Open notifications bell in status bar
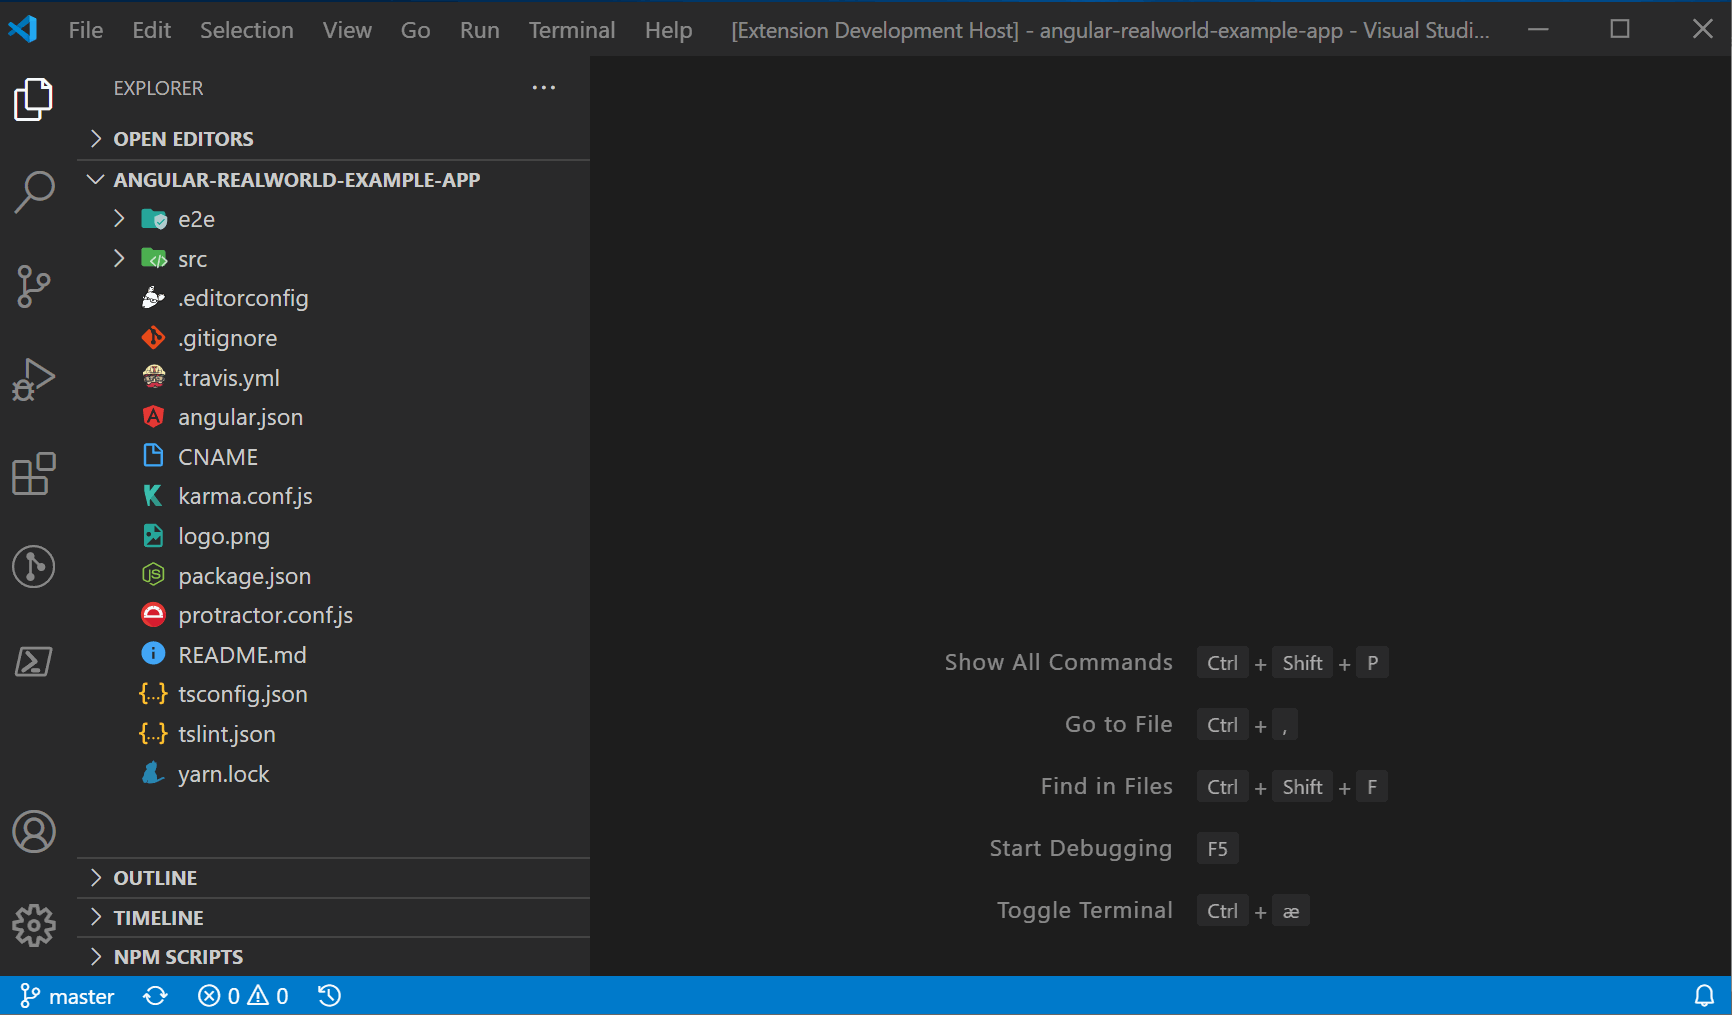This screenshot has width=1732, height=1015. pyautogui.click(x=1704, y=996)
